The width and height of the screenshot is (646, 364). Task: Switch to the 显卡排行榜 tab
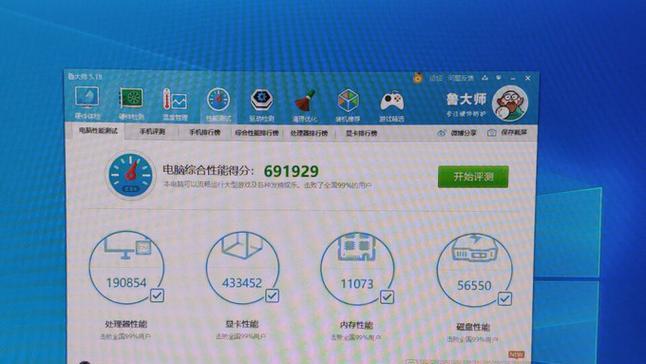click(x=361, y=133)
